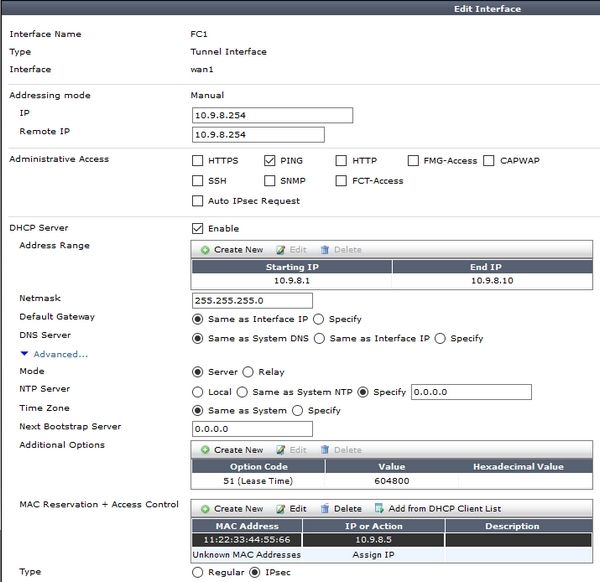Uncheck DHCP Server Enable checkbox
Screen dimensions: 600x582
click(197, 228)
